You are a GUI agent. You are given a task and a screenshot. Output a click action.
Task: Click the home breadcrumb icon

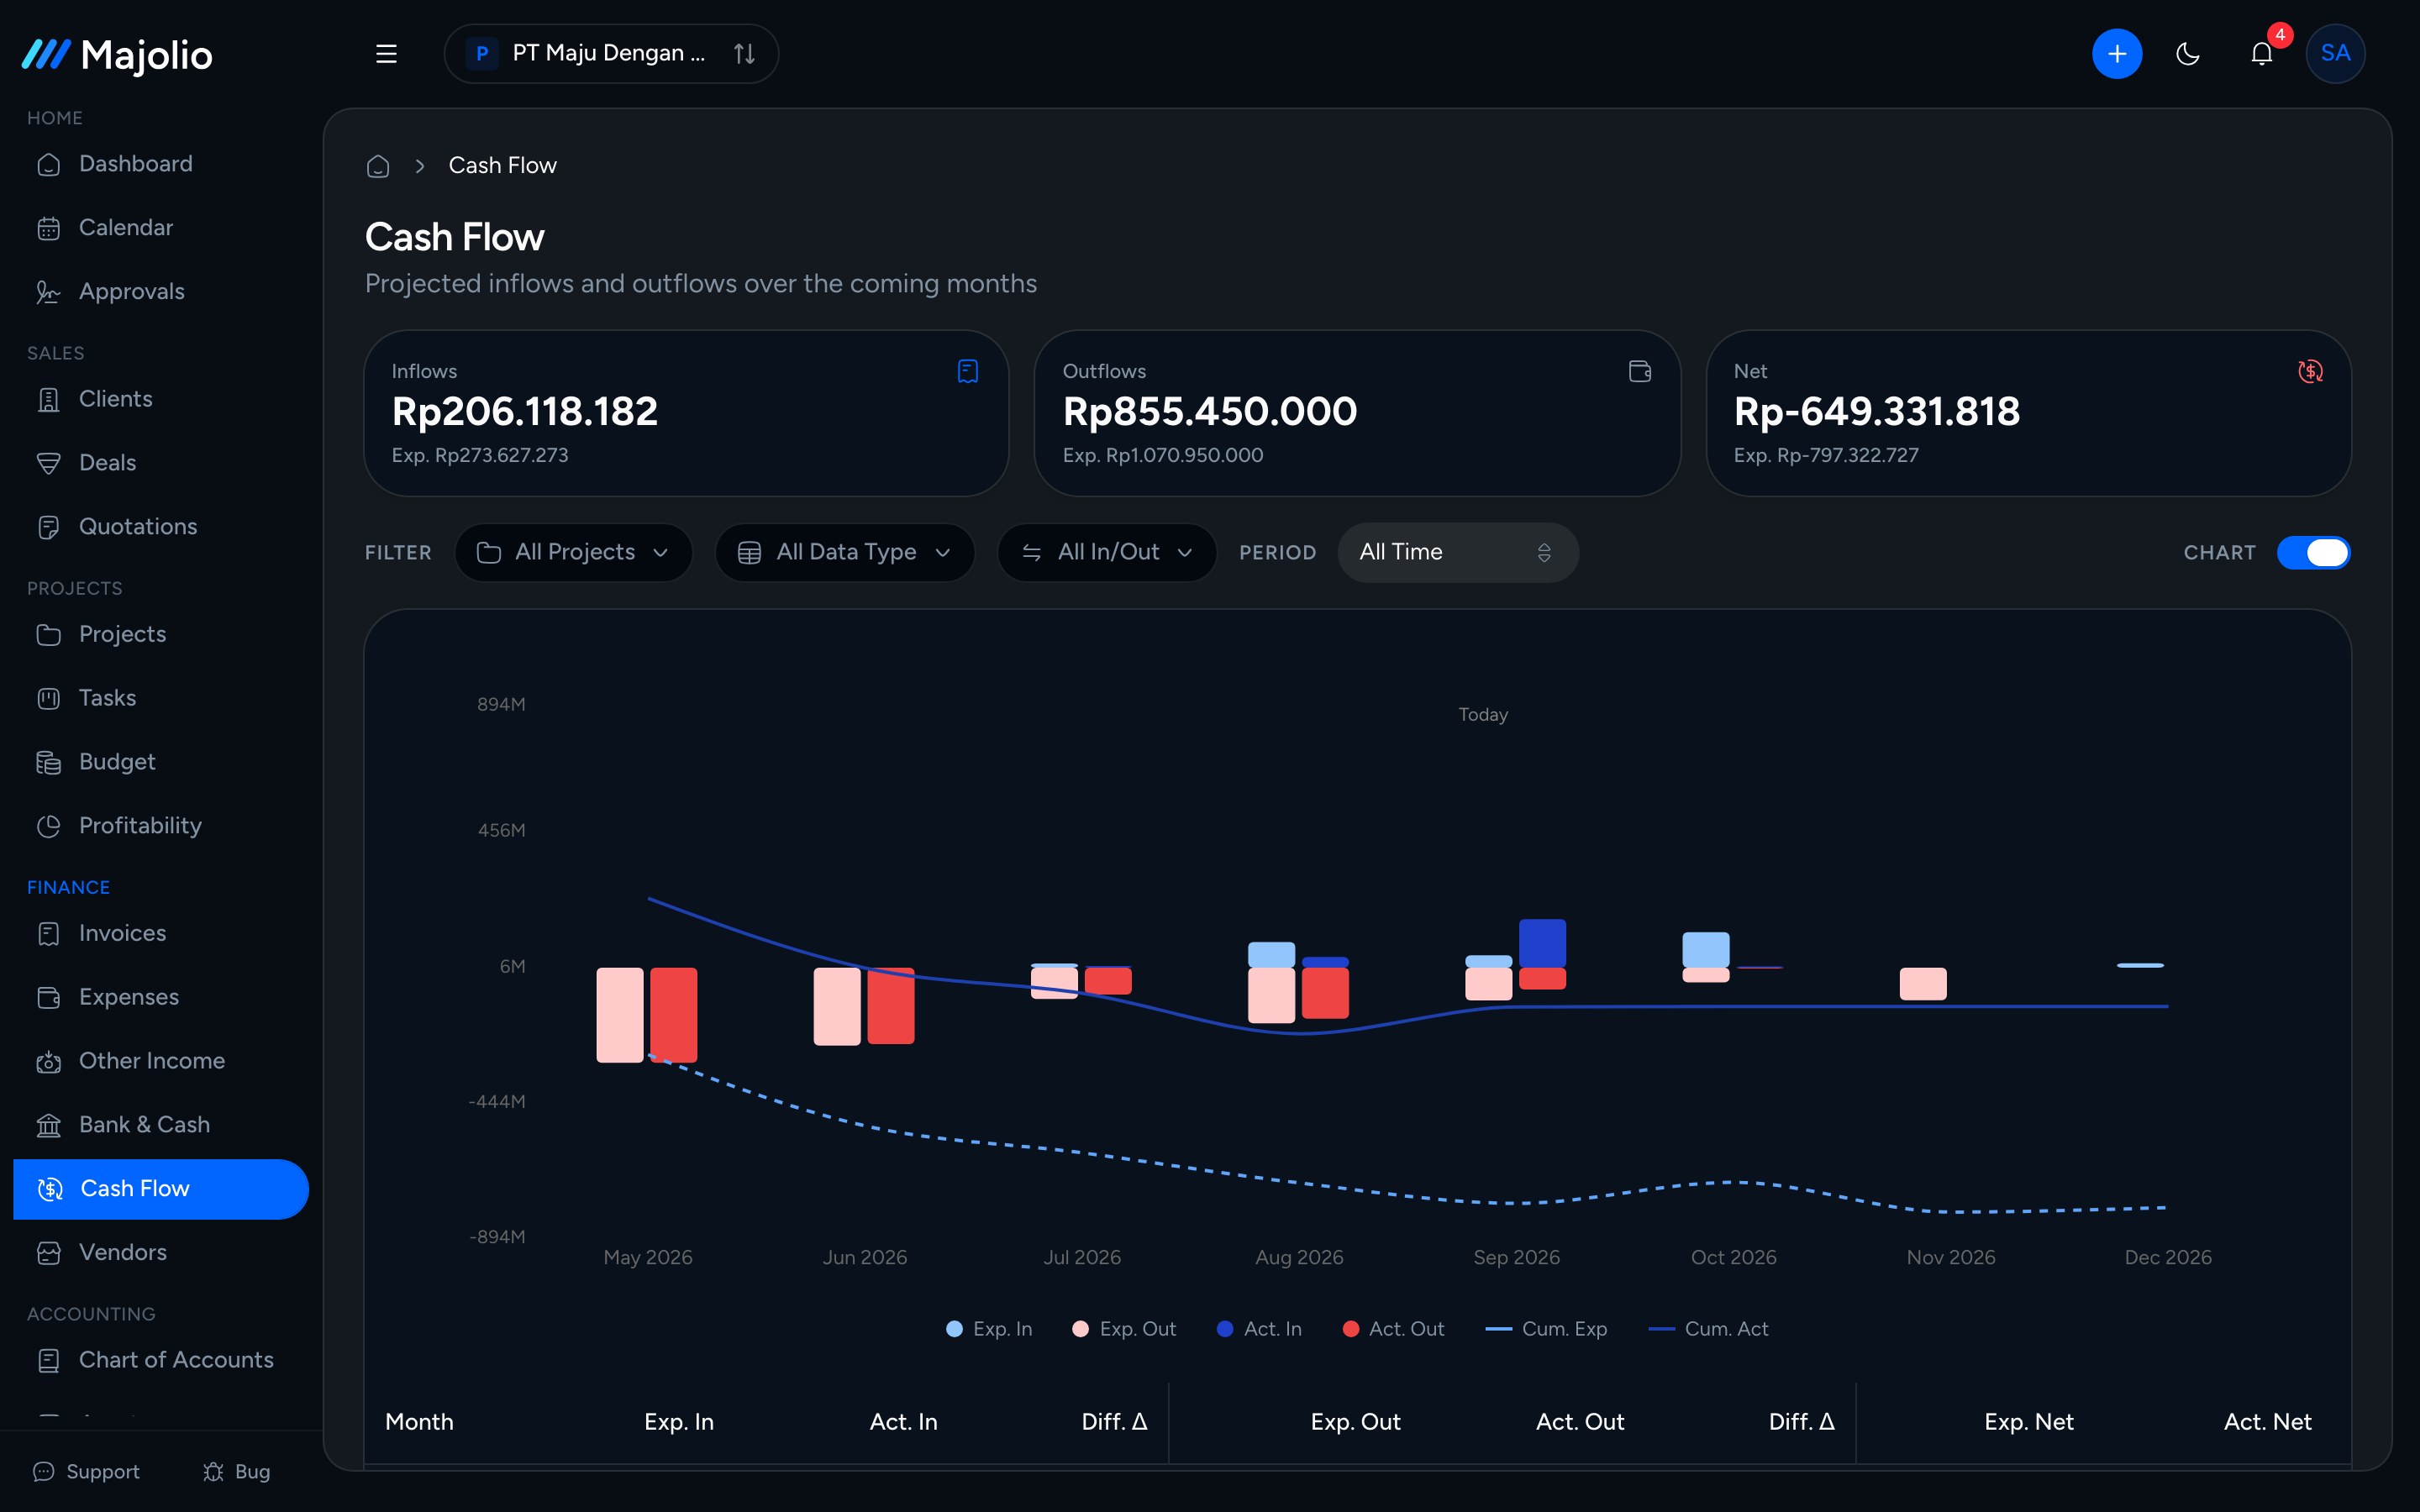(378, 166)
